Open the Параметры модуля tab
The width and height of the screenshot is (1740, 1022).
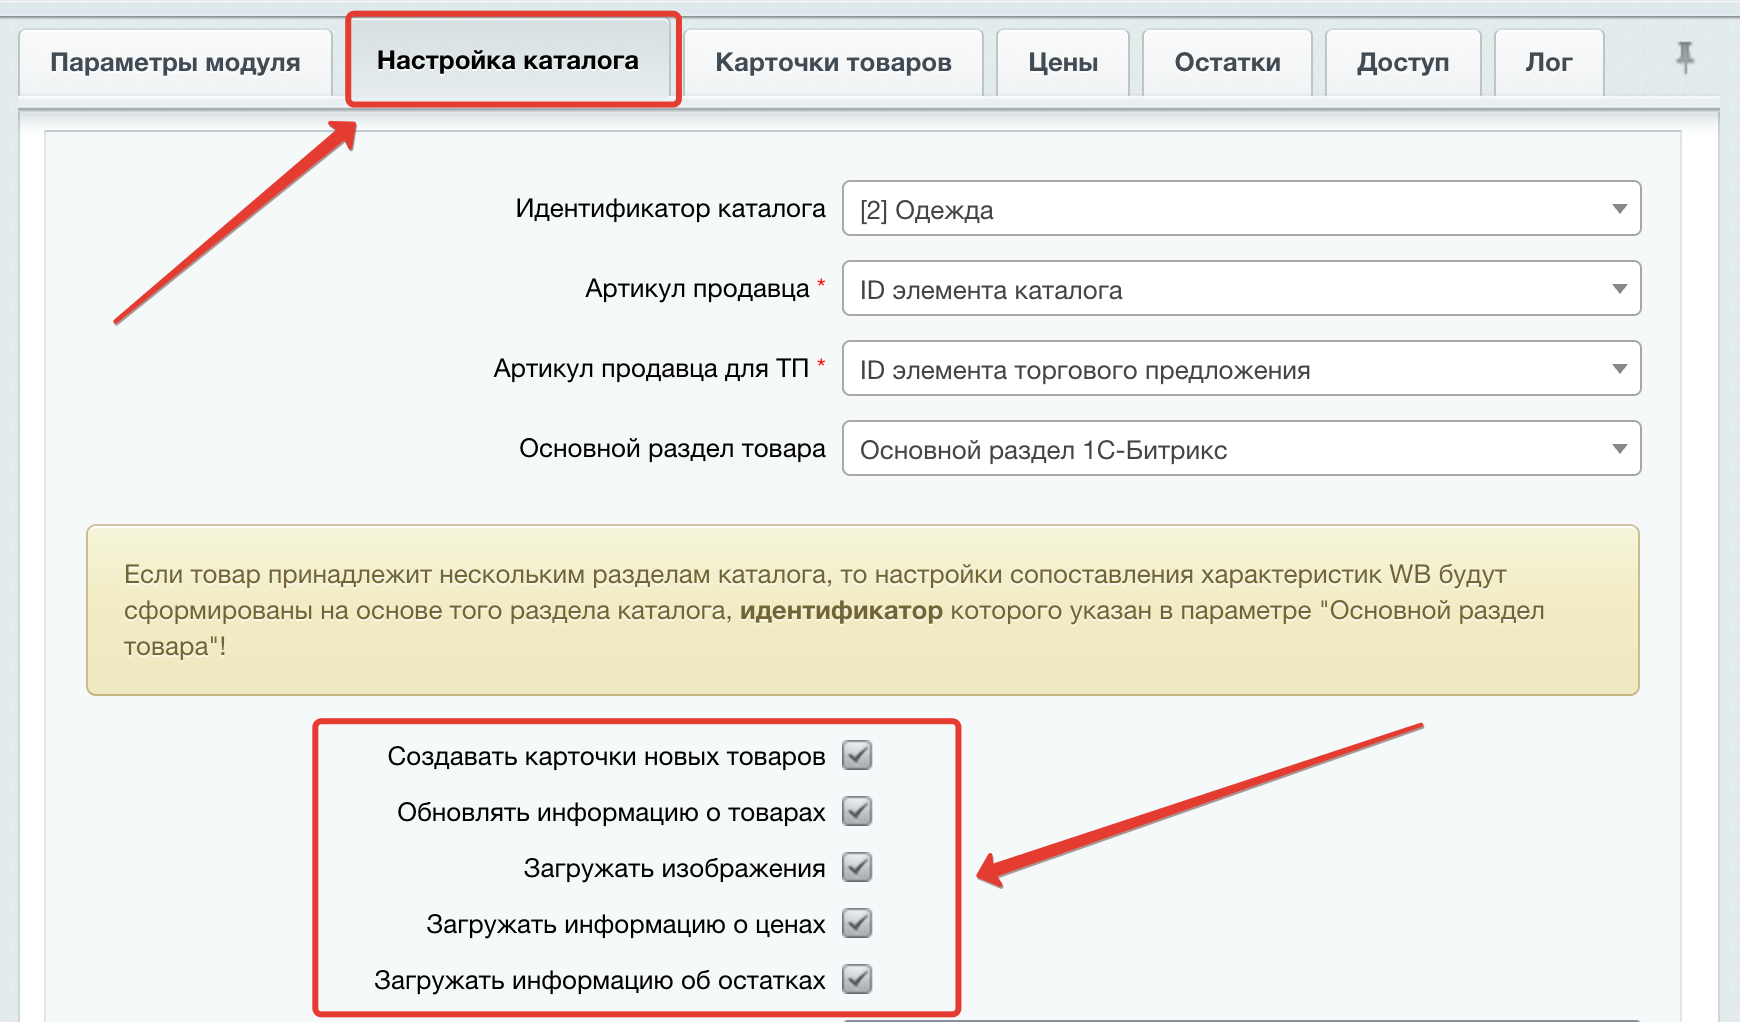(x=175, y=62)
